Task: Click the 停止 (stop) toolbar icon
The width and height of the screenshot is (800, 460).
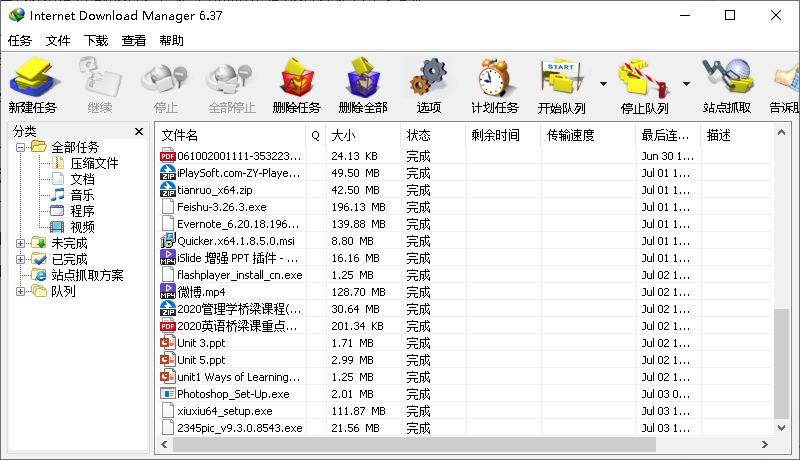Action: (x=165, y=78)
